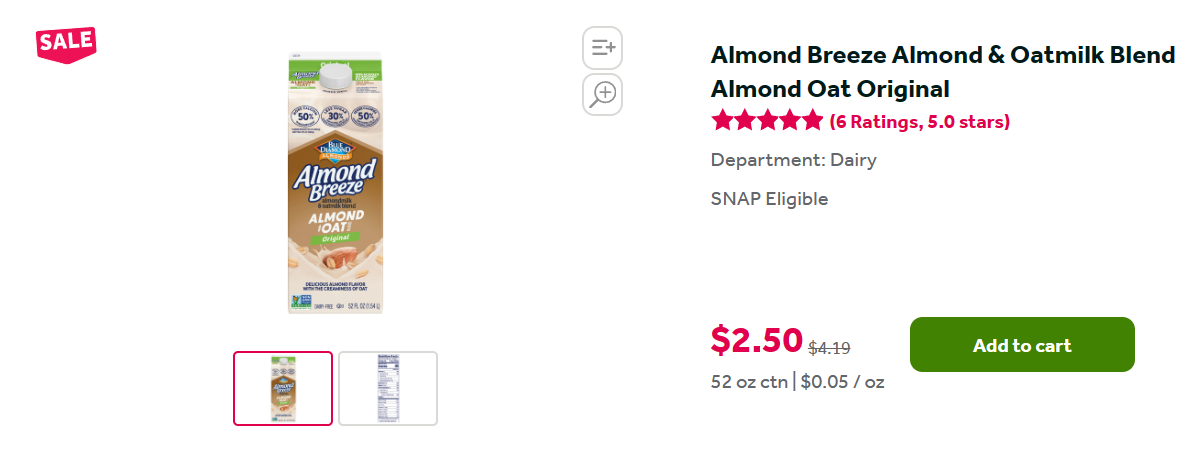Click the 52 oz ctn size text
Image resolution: width=1201 pixels, height=458 pixels.
[748, 382]
